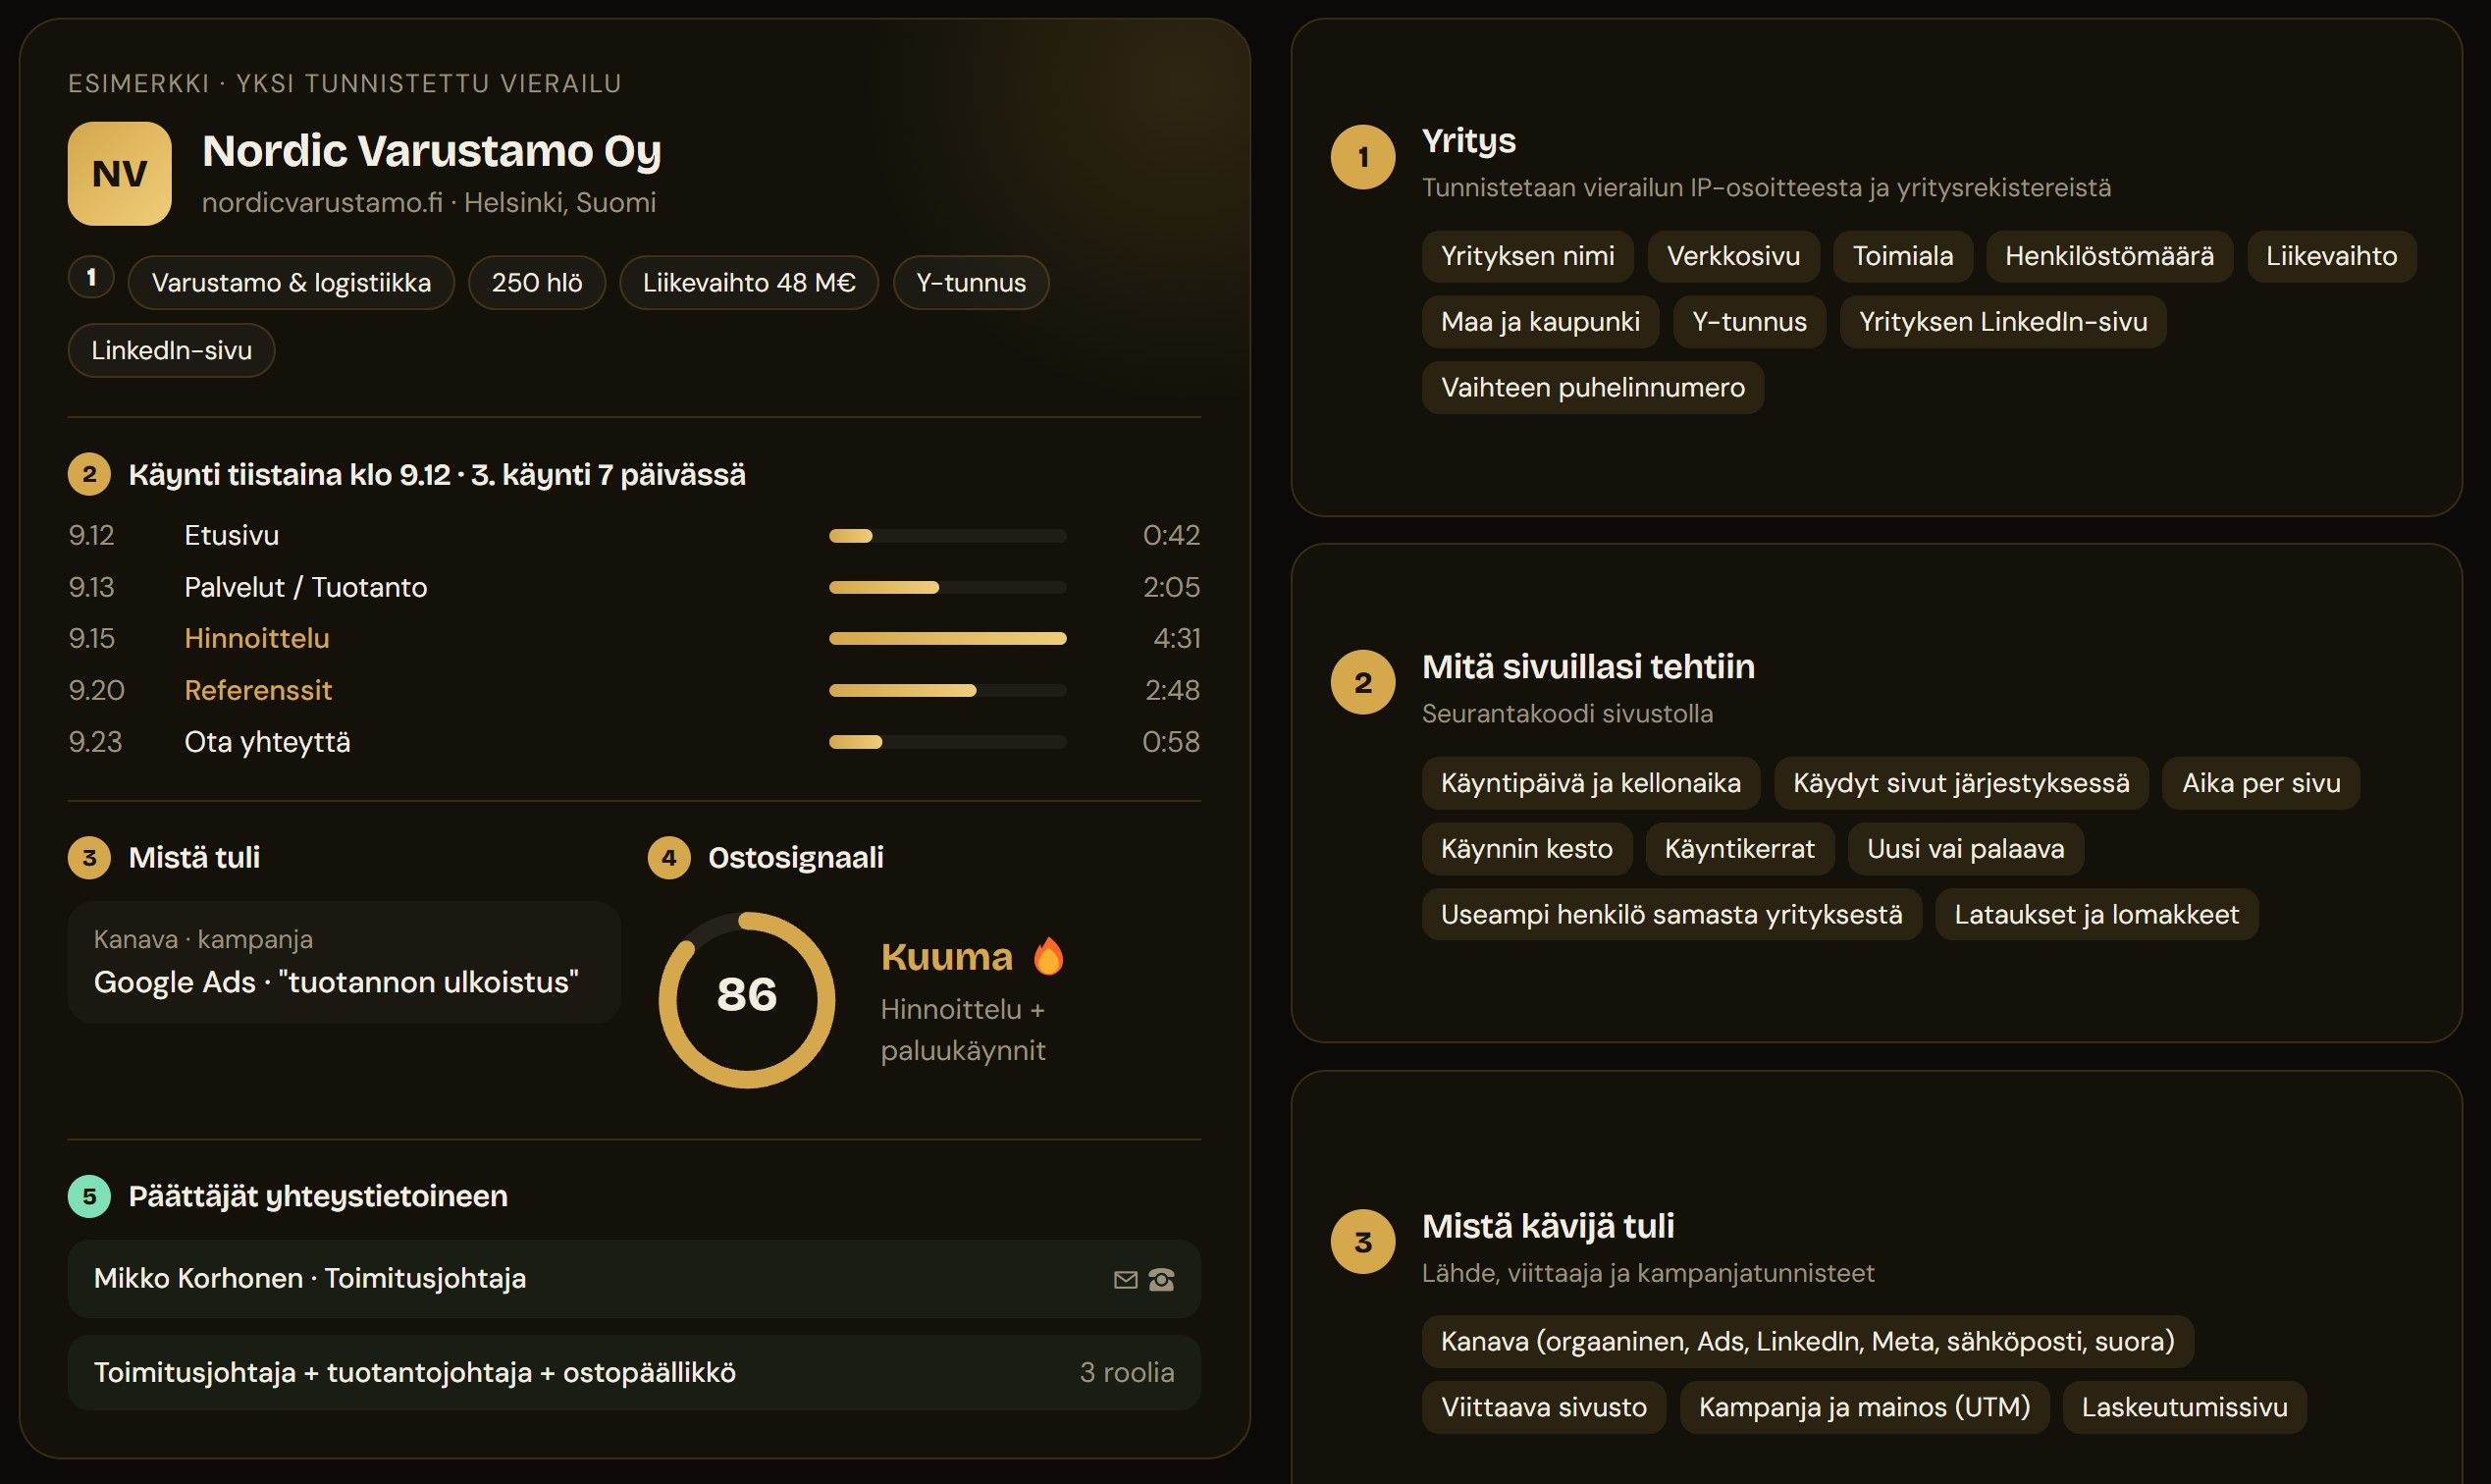Screen dimensions: 2491x1484
Task: Select the Yrityksen LinkedIn-sivu tag
Action: pyautogui.click(x=2003, y=322)
